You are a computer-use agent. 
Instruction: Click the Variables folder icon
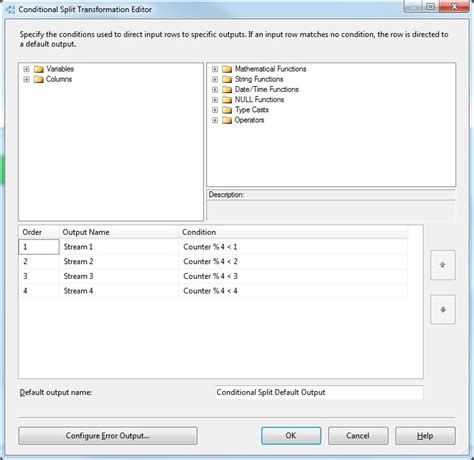tap(39, 69)
